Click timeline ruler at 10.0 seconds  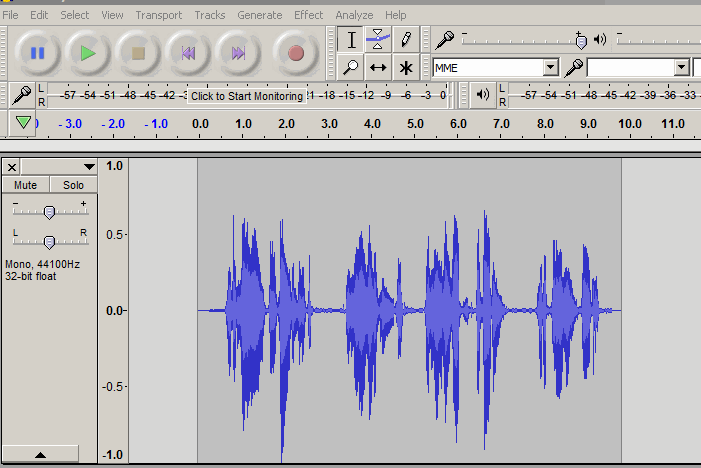coord(630,124)
